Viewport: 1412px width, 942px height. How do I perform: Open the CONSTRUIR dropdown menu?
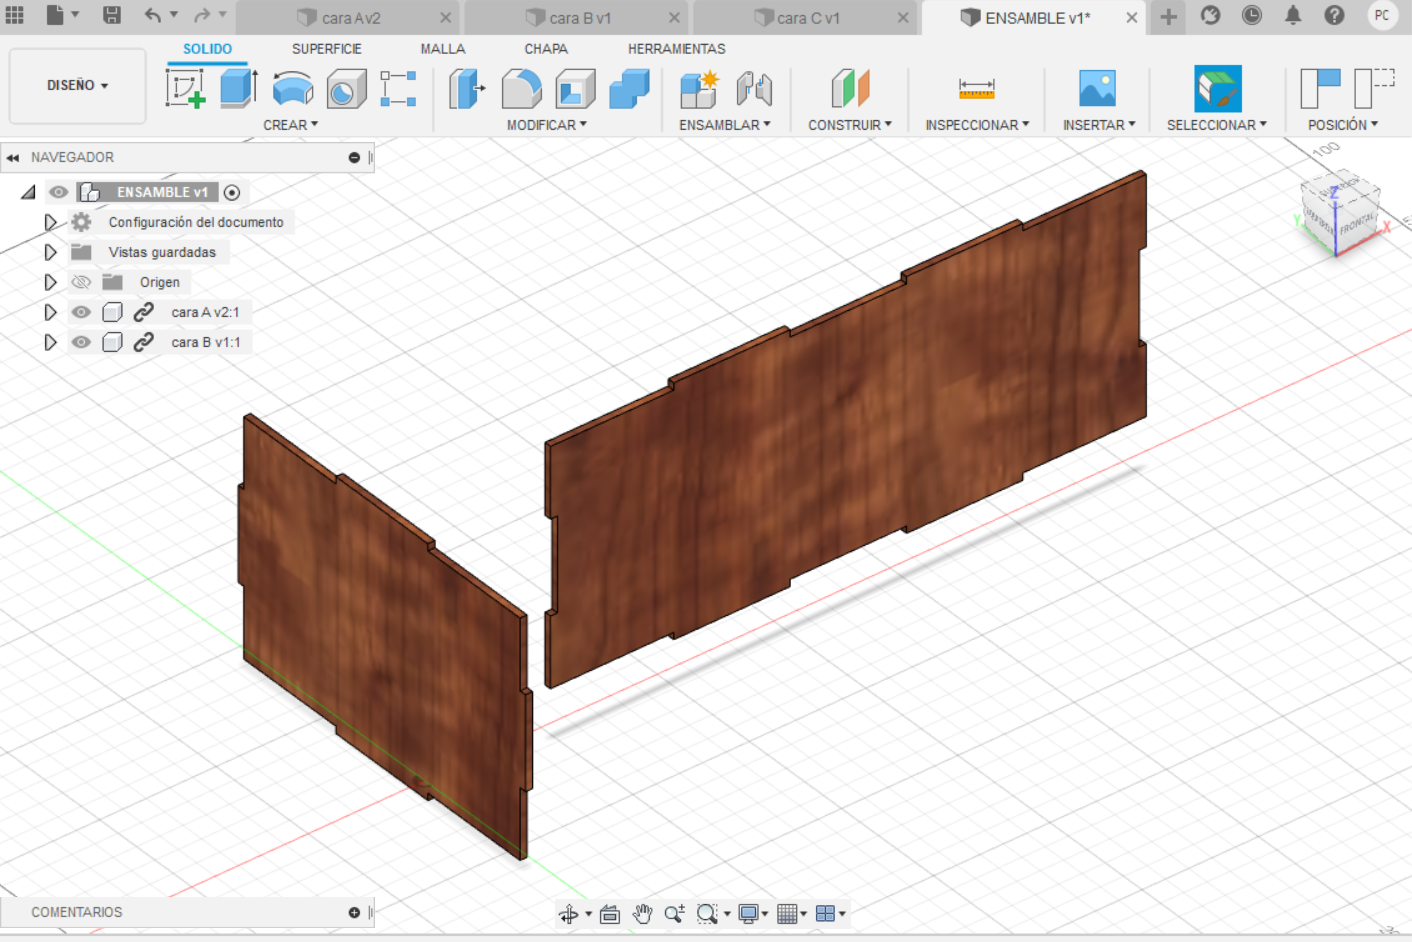tap(850, 125)
